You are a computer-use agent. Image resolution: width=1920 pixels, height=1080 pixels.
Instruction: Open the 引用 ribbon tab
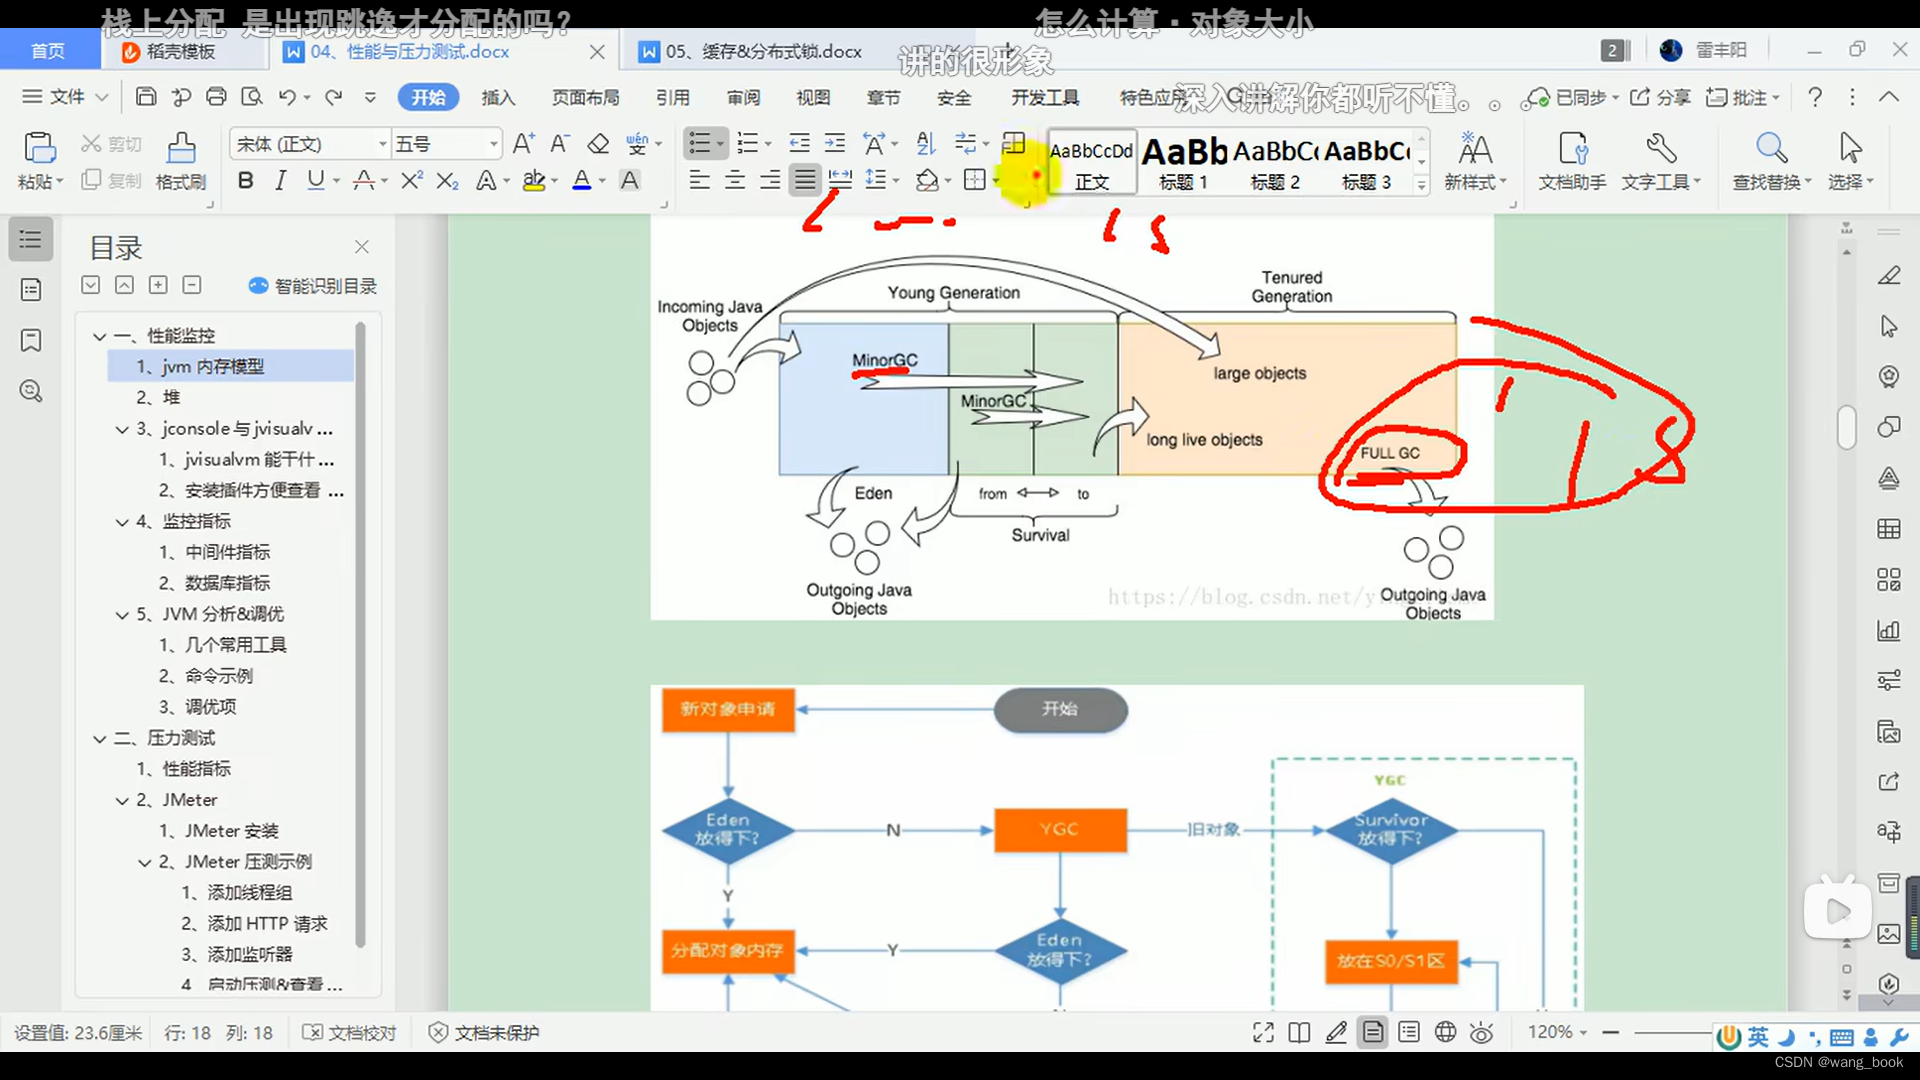[673, 97]
